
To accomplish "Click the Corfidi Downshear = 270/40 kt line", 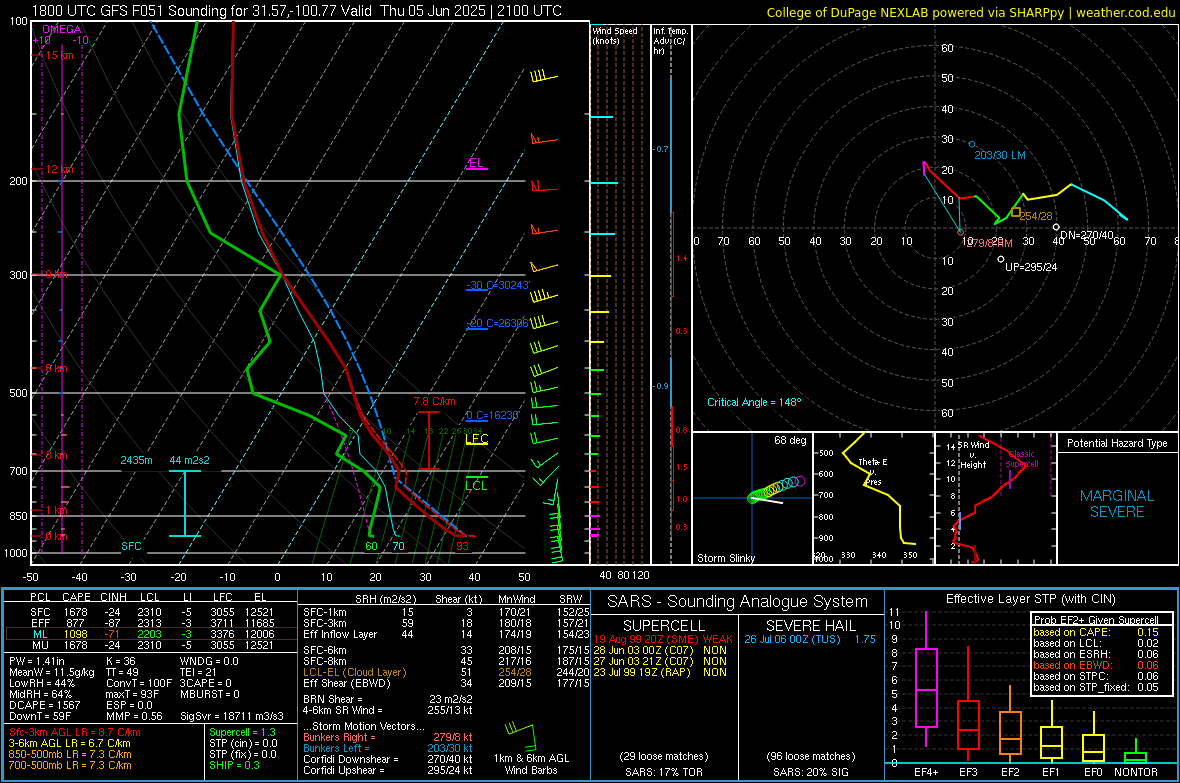I will [388, 759].
